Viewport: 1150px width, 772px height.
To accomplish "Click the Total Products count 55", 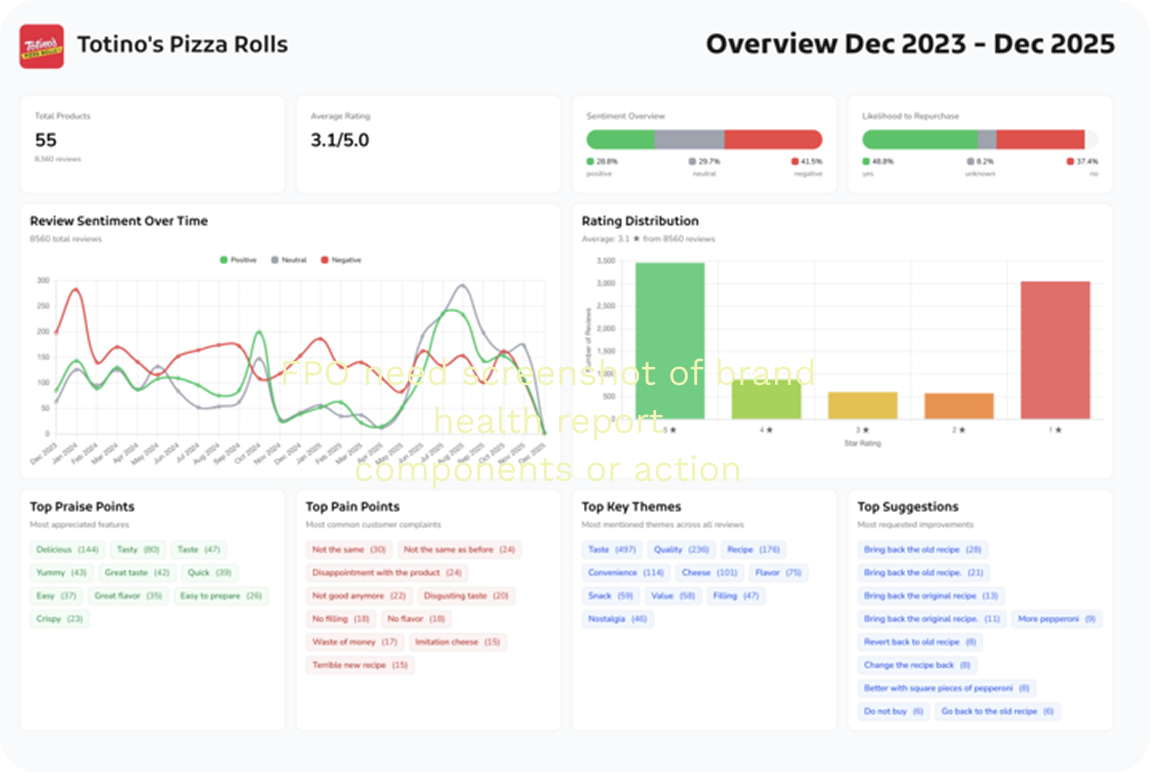I will (45, 140).
